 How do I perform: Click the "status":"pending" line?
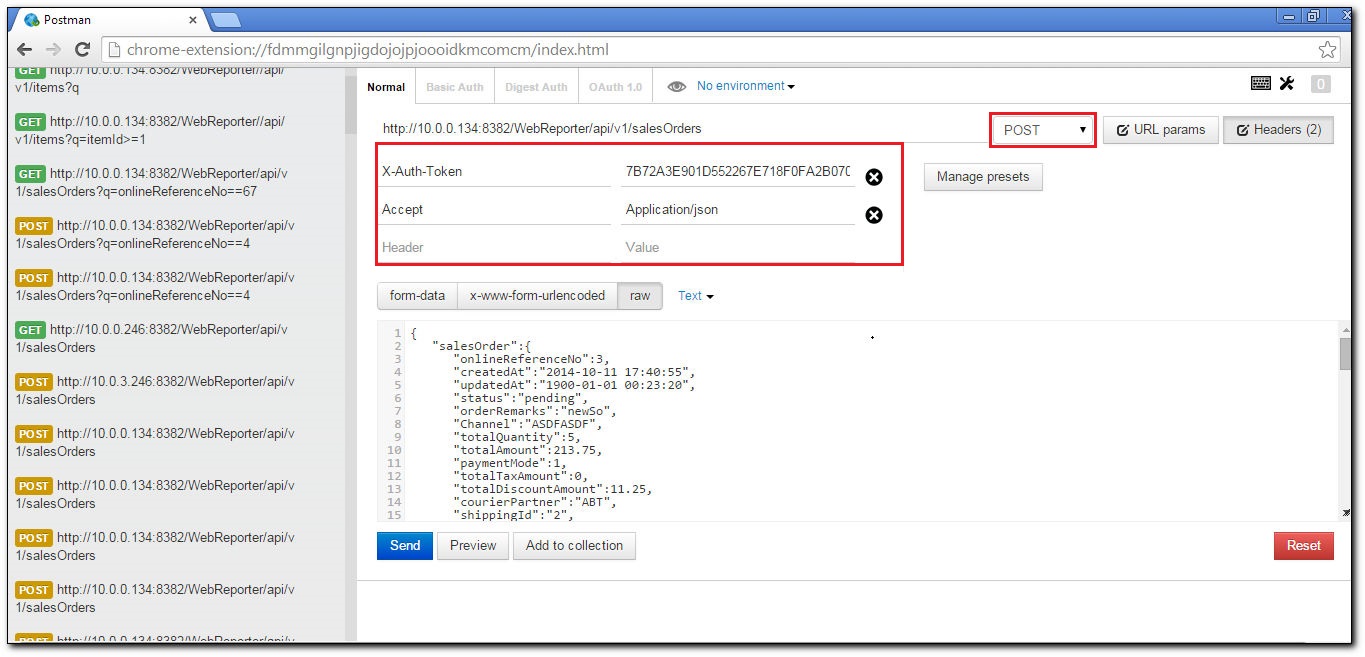(x=521, y=398)
